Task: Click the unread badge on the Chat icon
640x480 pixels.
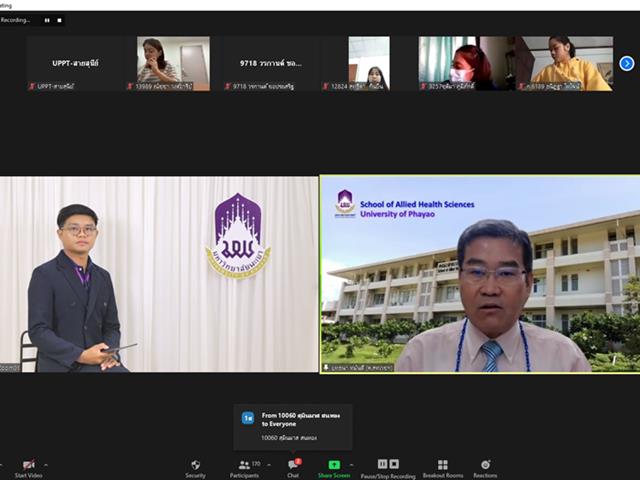Action: click(298, 461)
